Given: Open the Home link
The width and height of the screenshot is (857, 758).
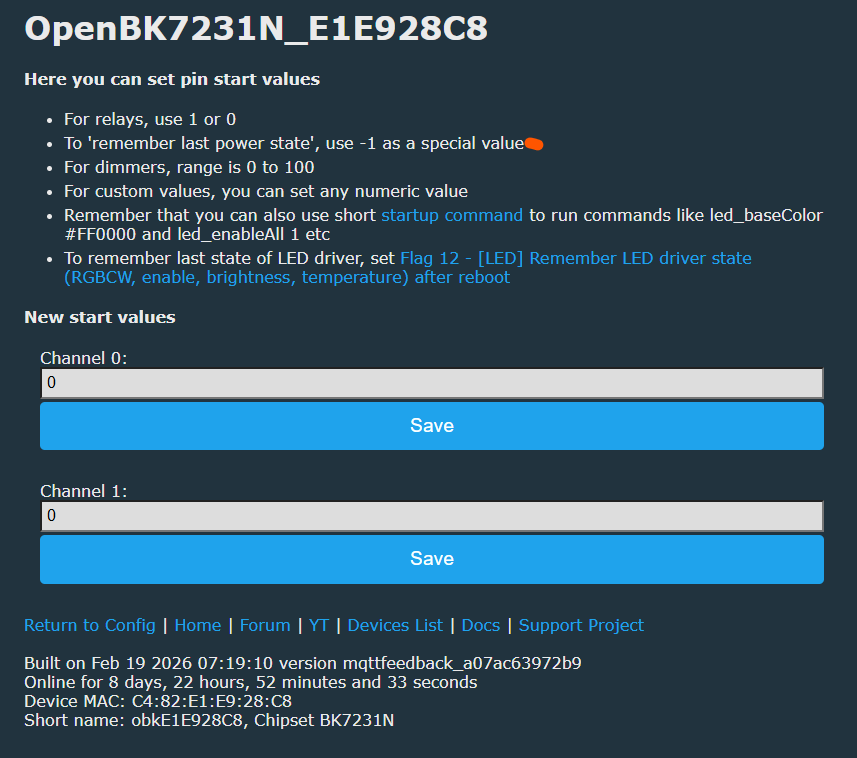Looking at the screenshot, I should [198, 625].
